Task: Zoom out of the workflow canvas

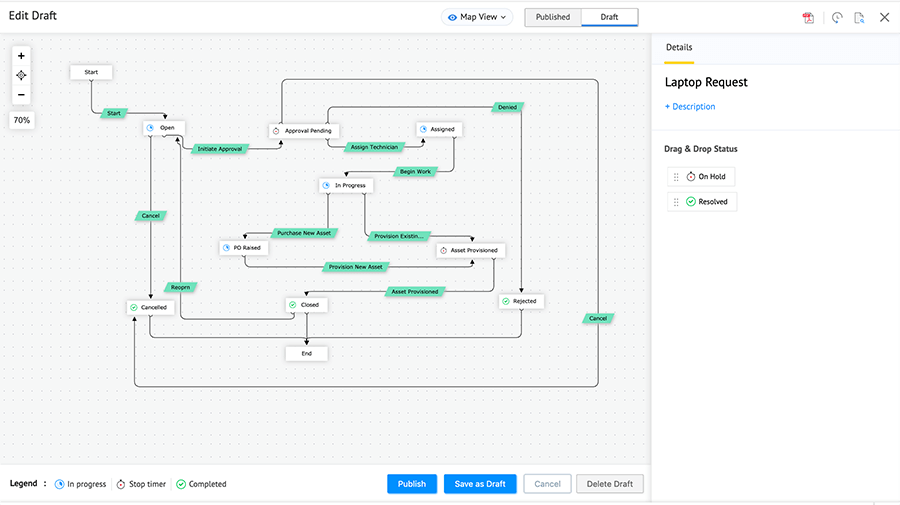Action: (21, 95)
